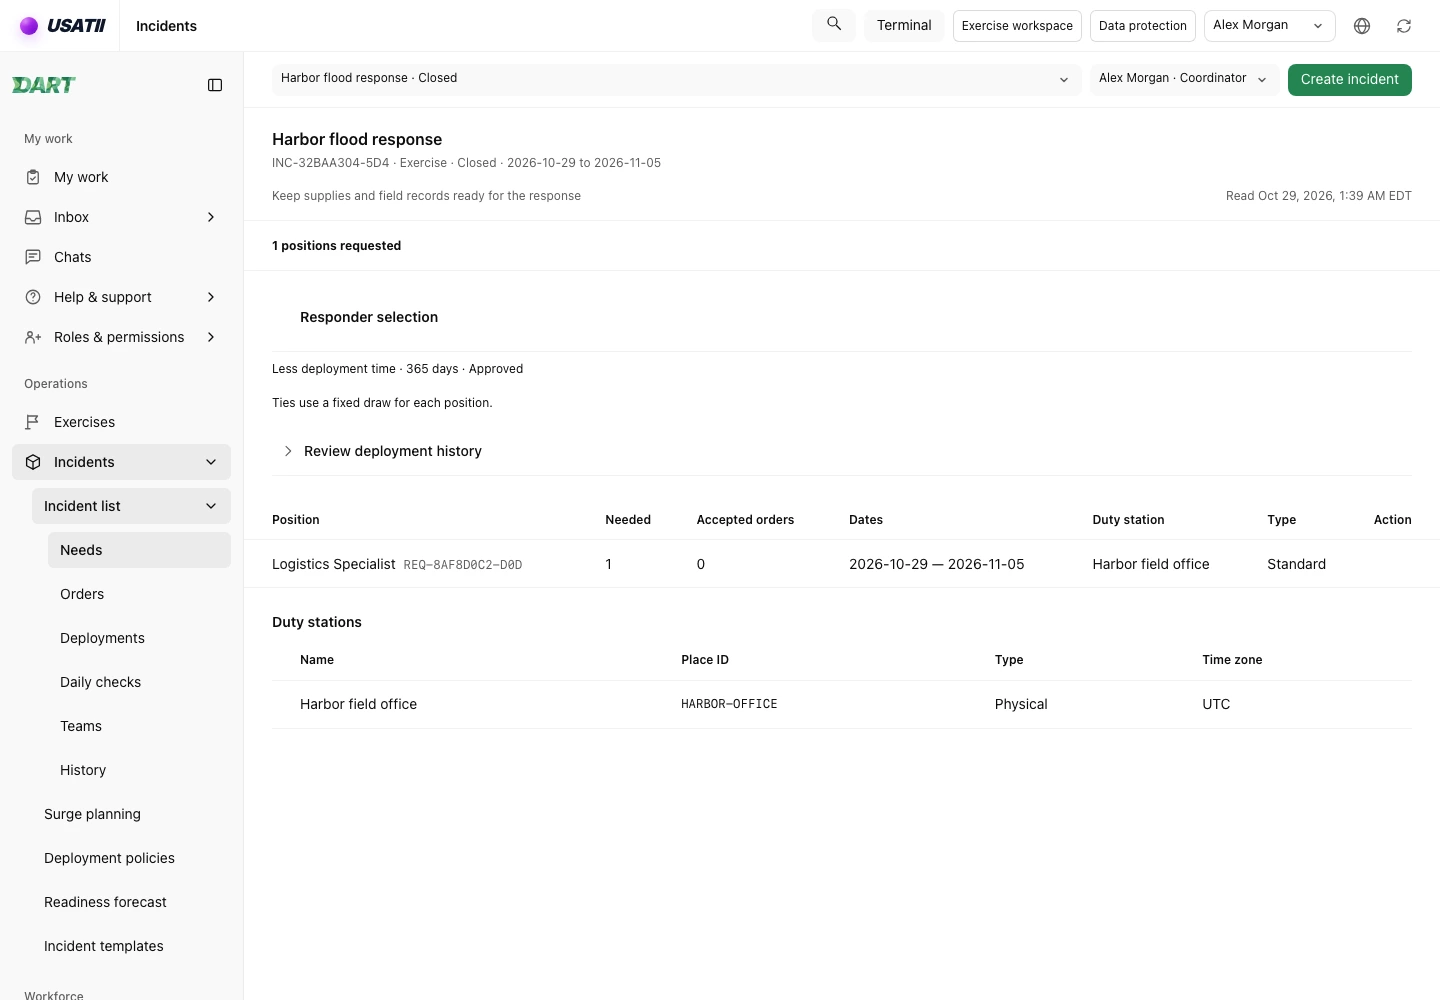Open the globe language icon
This screenshot has height=1000, width=1440.
tap(1362, 26)
